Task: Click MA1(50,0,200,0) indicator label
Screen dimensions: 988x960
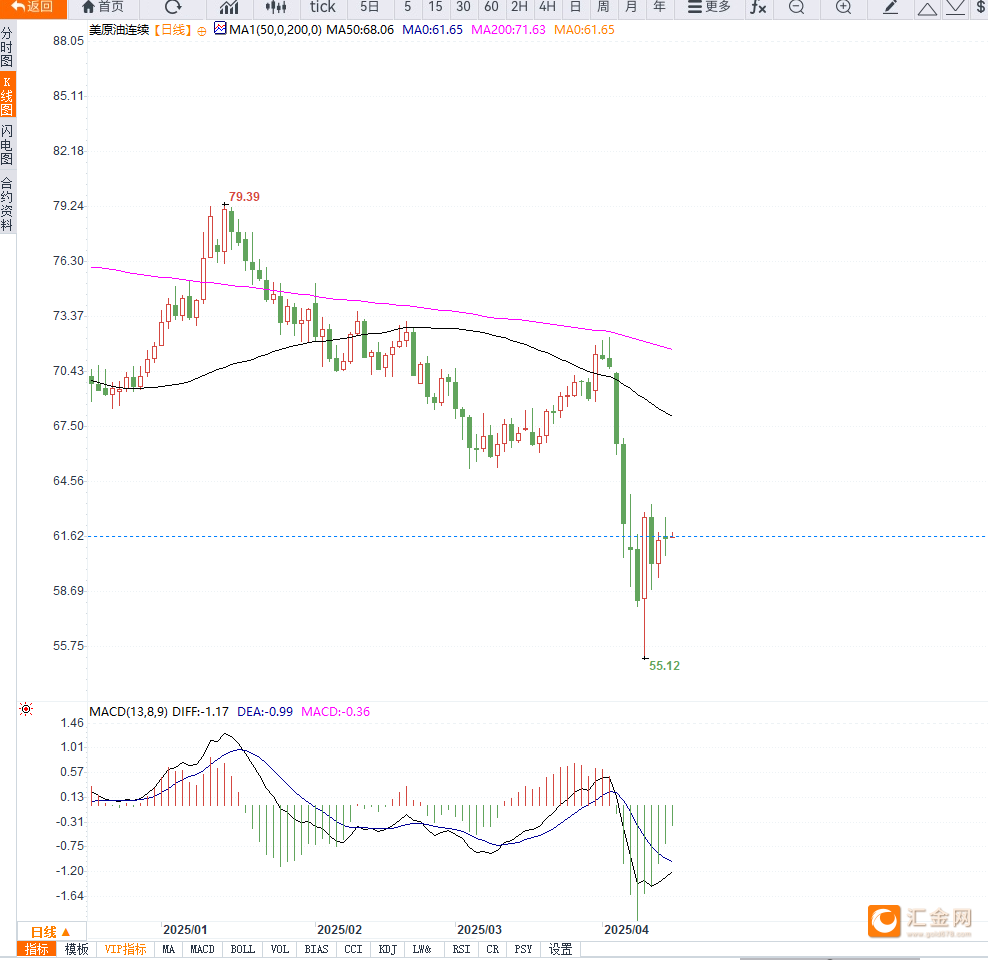Action: [275, 30]
